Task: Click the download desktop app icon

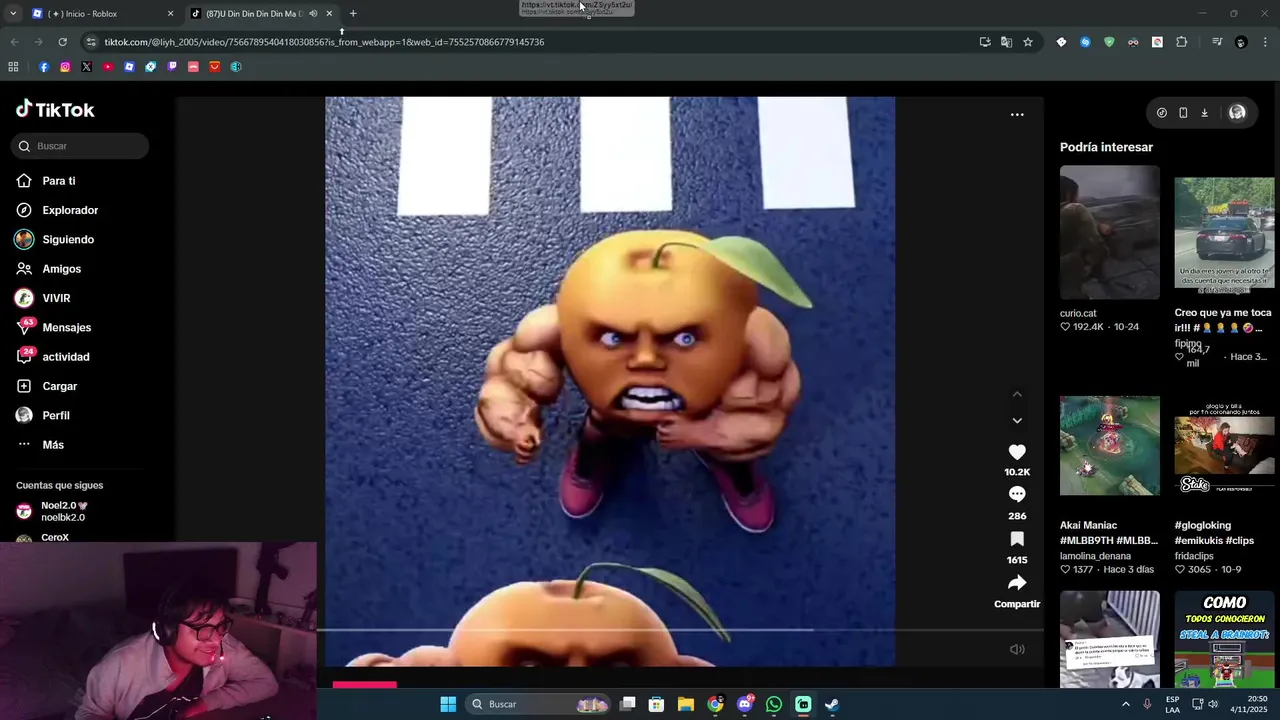Action: [x=1204, y=113]
